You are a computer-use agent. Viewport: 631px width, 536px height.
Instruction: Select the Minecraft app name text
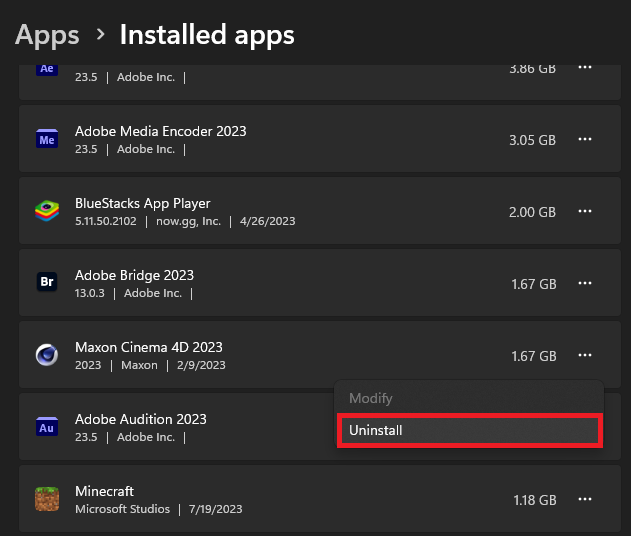(x=104, y=491)
